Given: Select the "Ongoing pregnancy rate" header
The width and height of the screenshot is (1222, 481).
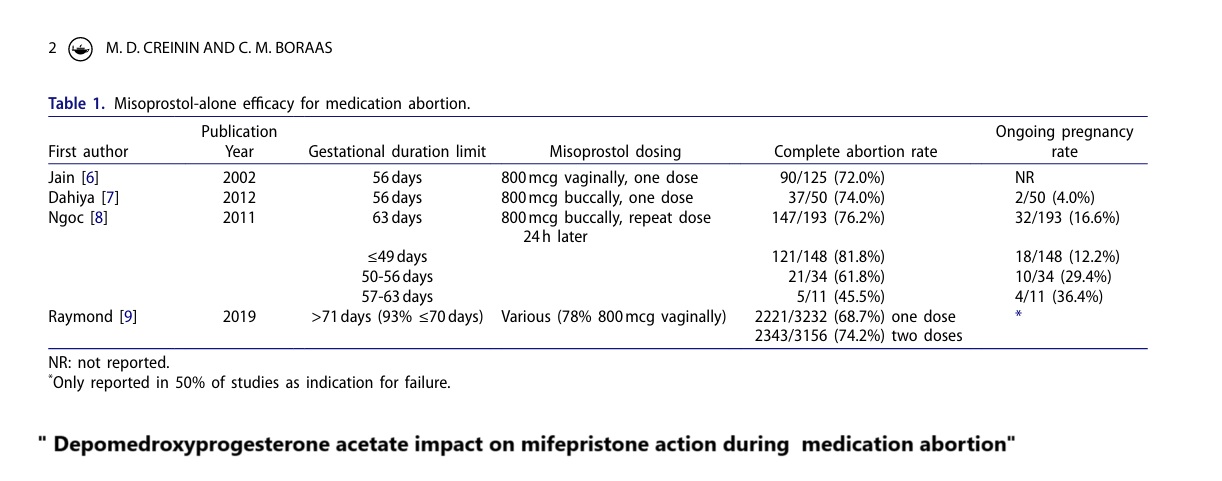Looking at the screenshot, I should click(x=1065, y=141).
